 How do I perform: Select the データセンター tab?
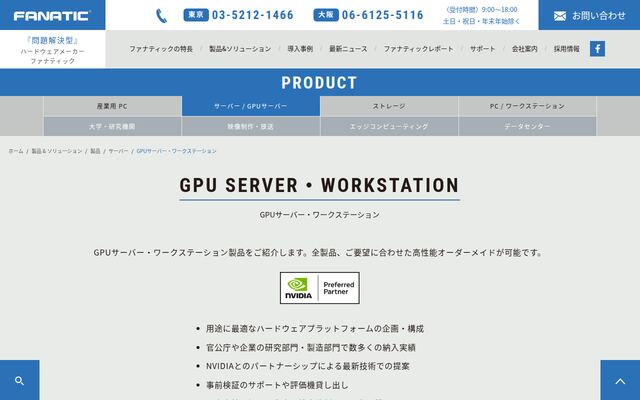[x=527, y=127]
